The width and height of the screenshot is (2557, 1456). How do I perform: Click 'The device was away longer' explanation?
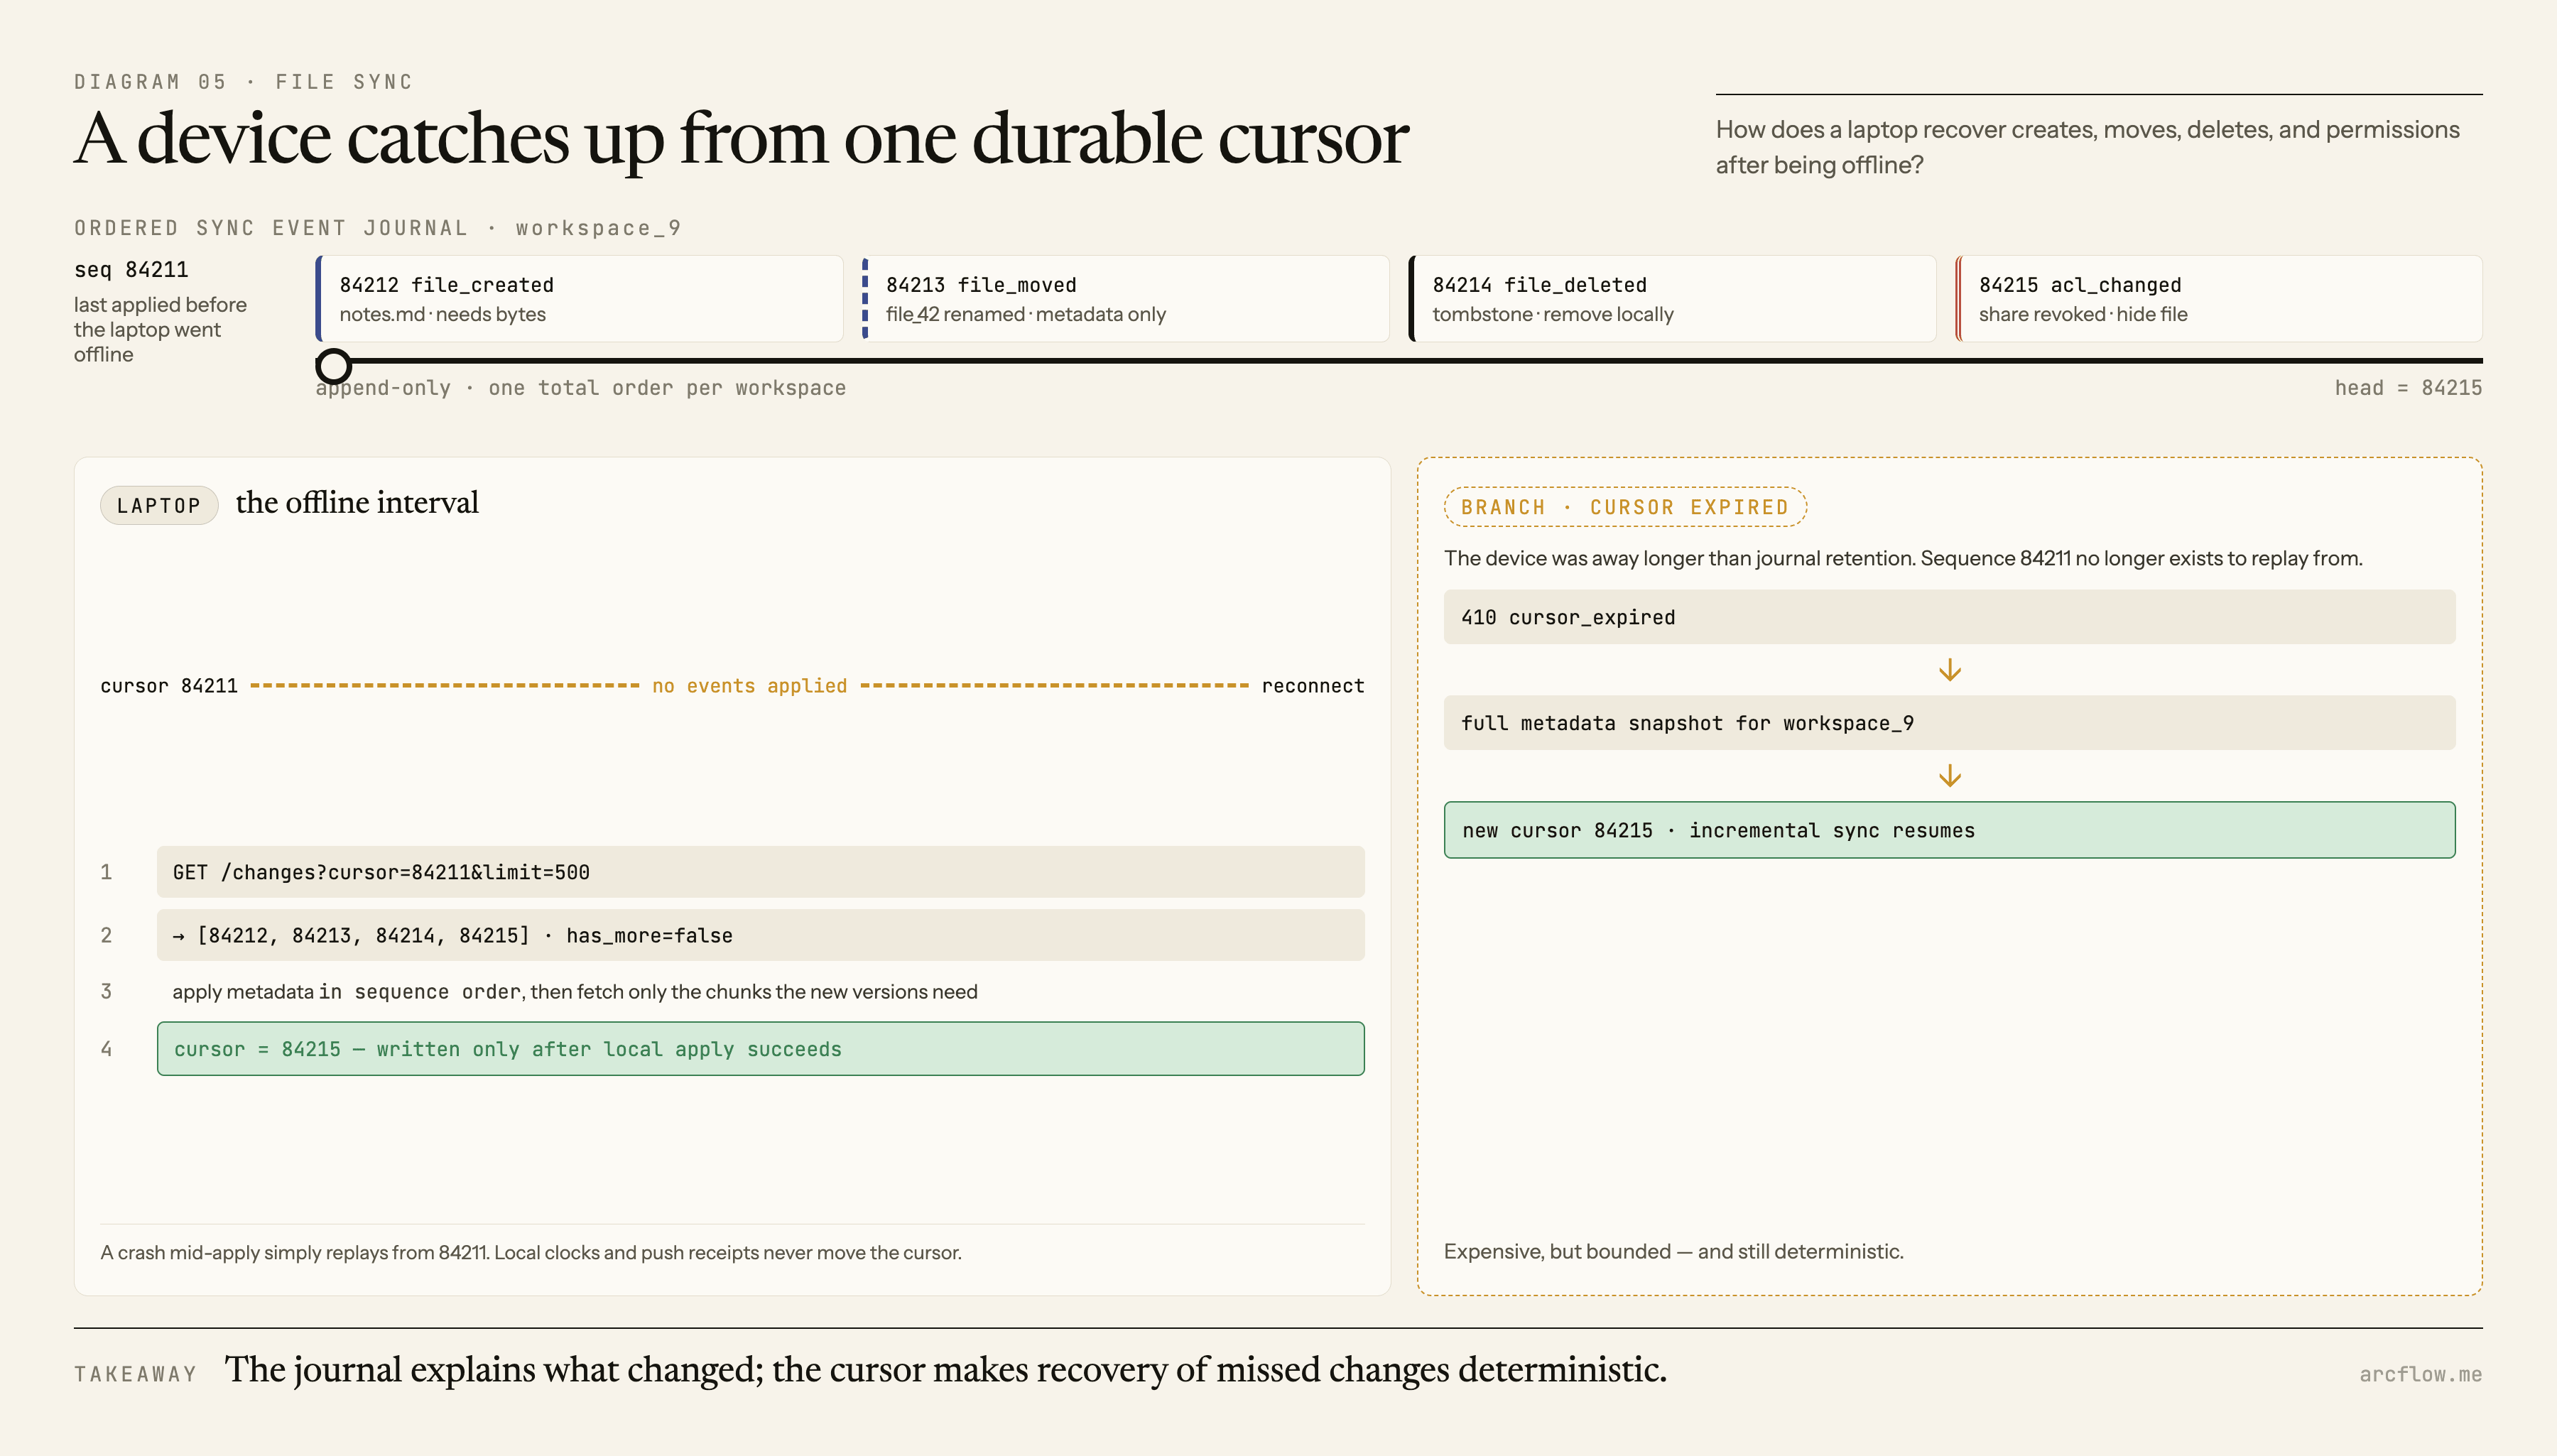tap(1903, 558)
